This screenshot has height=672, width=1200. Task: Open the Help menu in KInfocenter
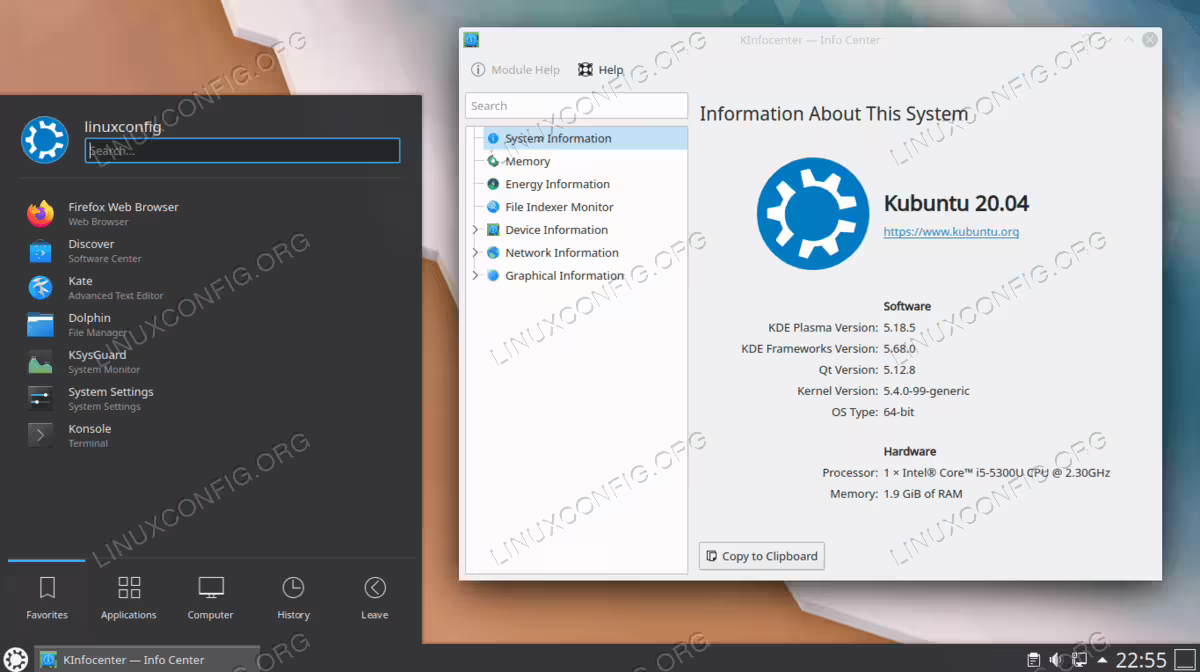(601, 70)
